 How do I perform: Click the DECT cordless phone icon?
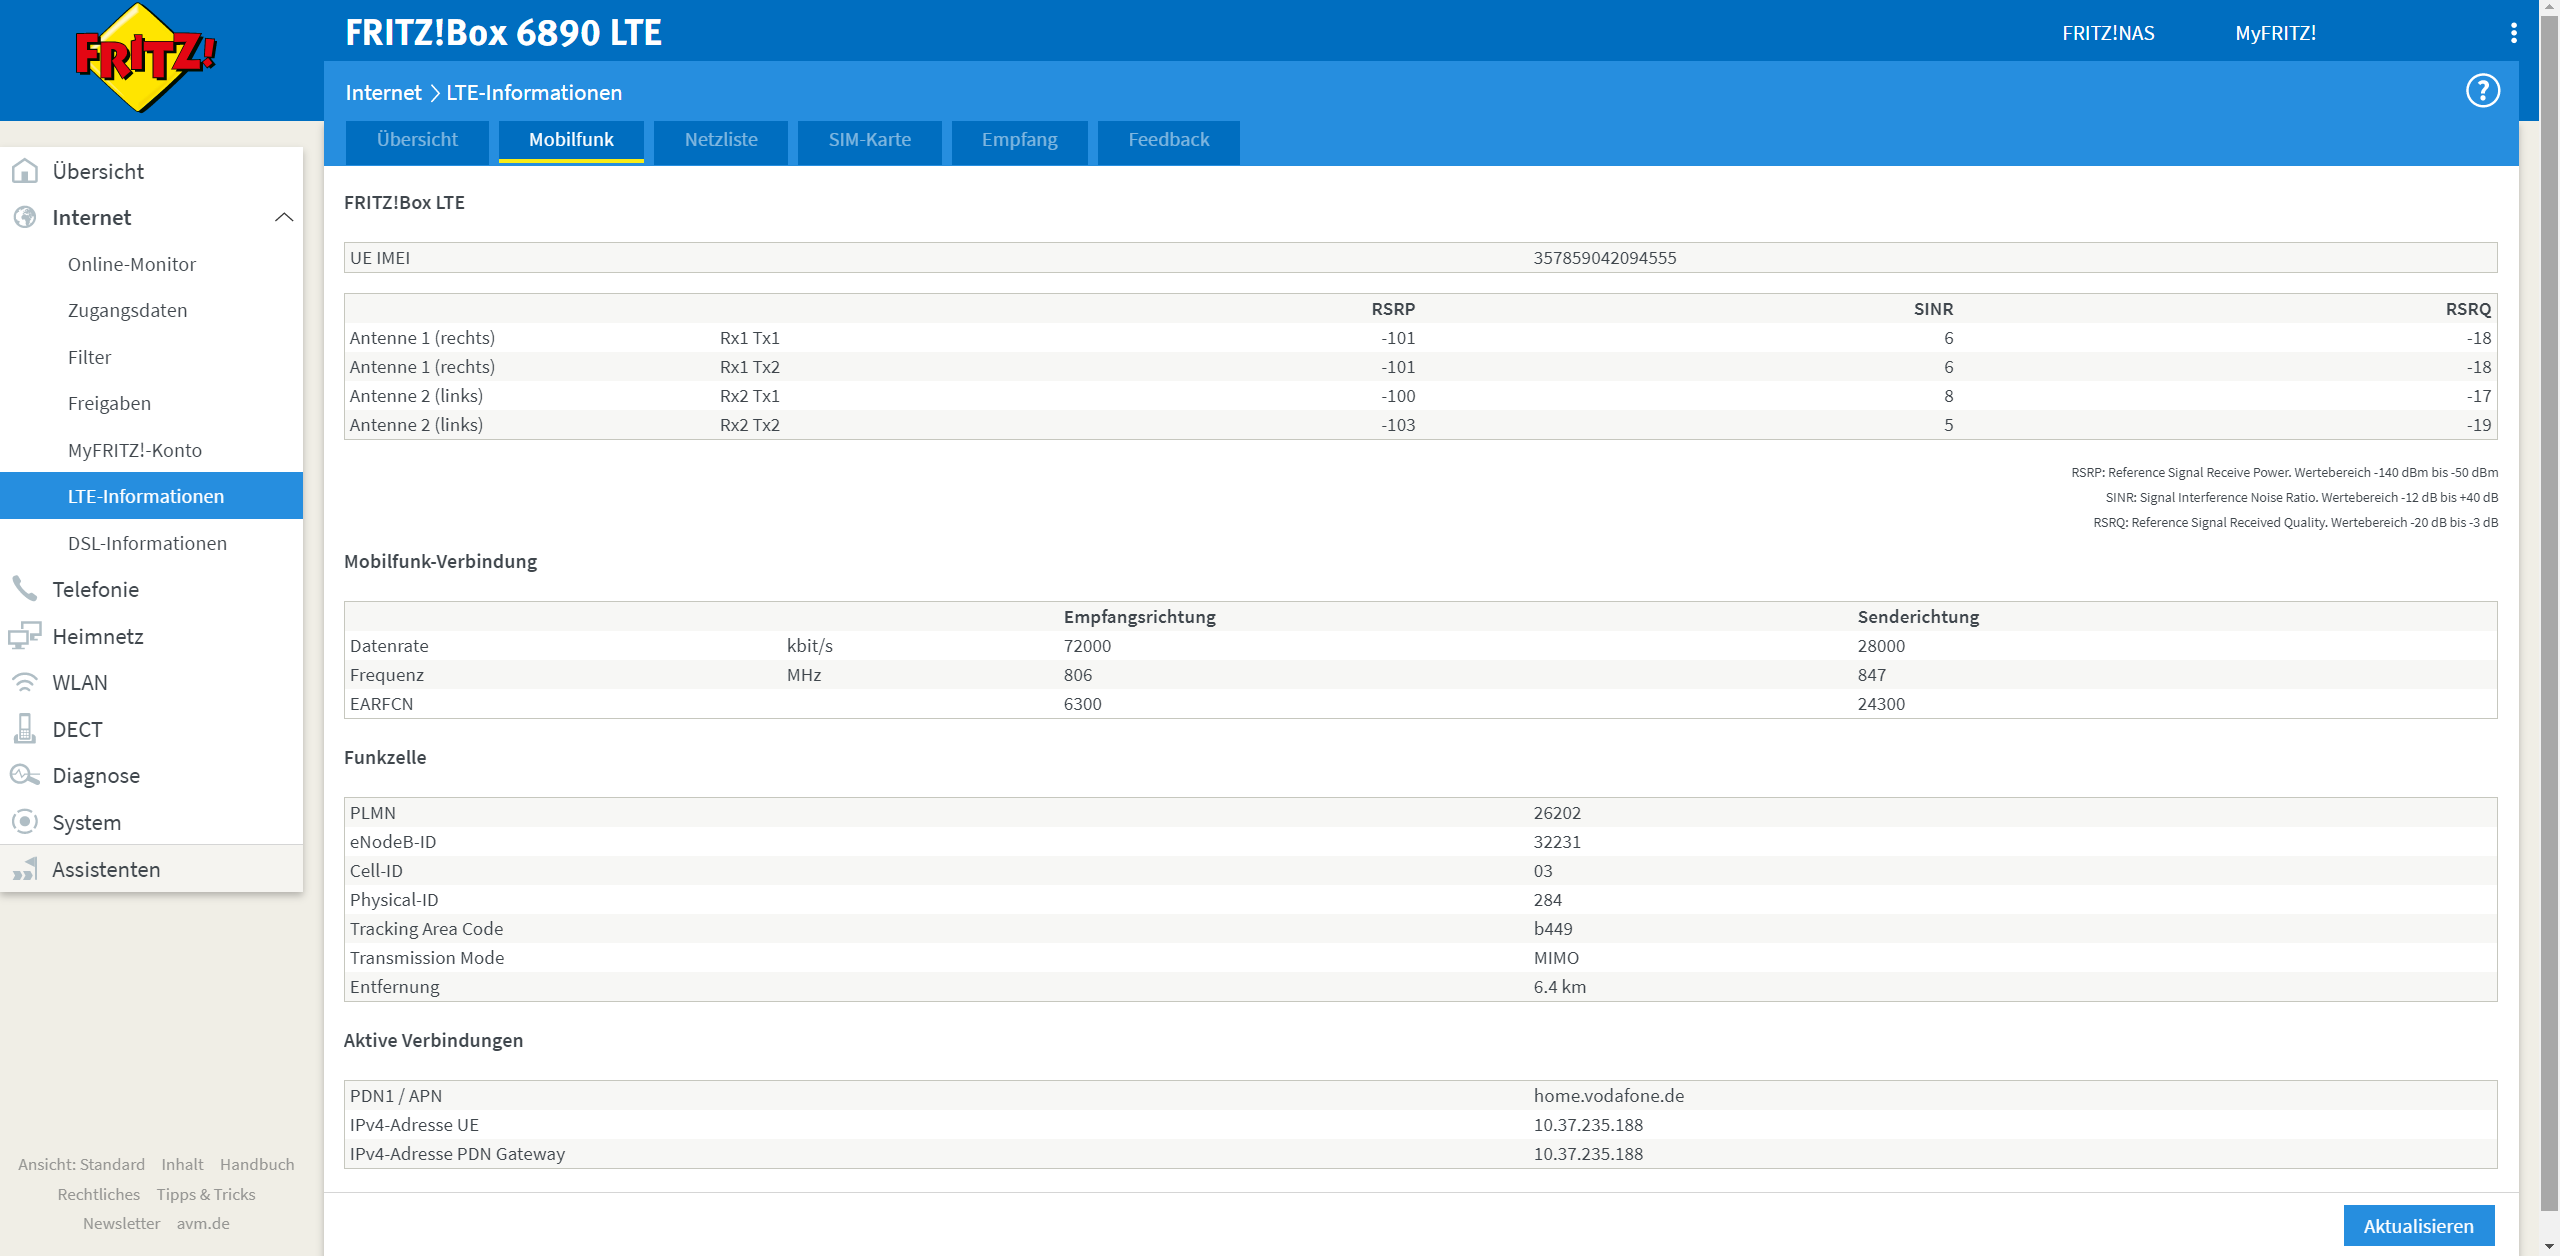tap(25, 729)
